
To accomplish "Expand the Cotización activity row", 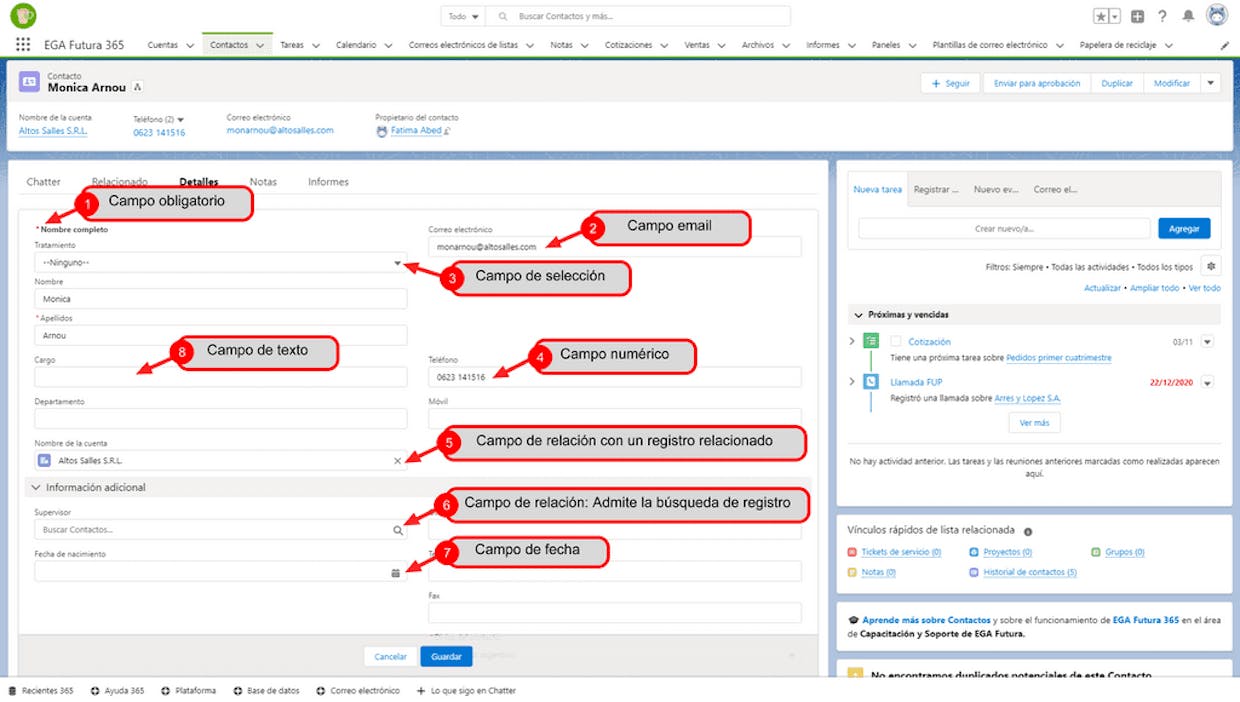I will pos(852,341).
